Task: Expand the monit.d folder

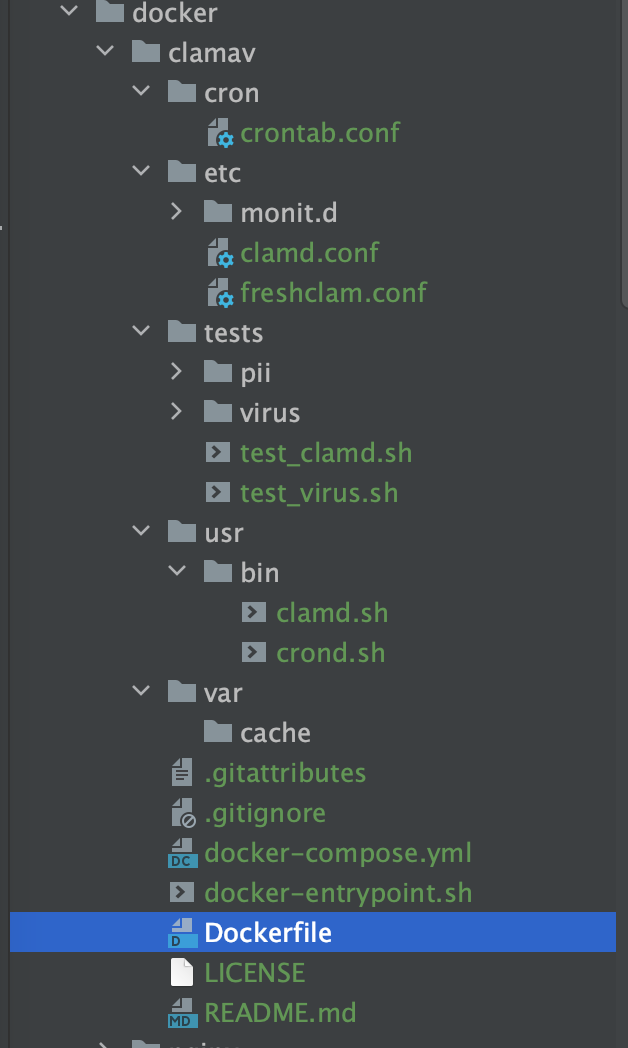Action: coord(177,212)
